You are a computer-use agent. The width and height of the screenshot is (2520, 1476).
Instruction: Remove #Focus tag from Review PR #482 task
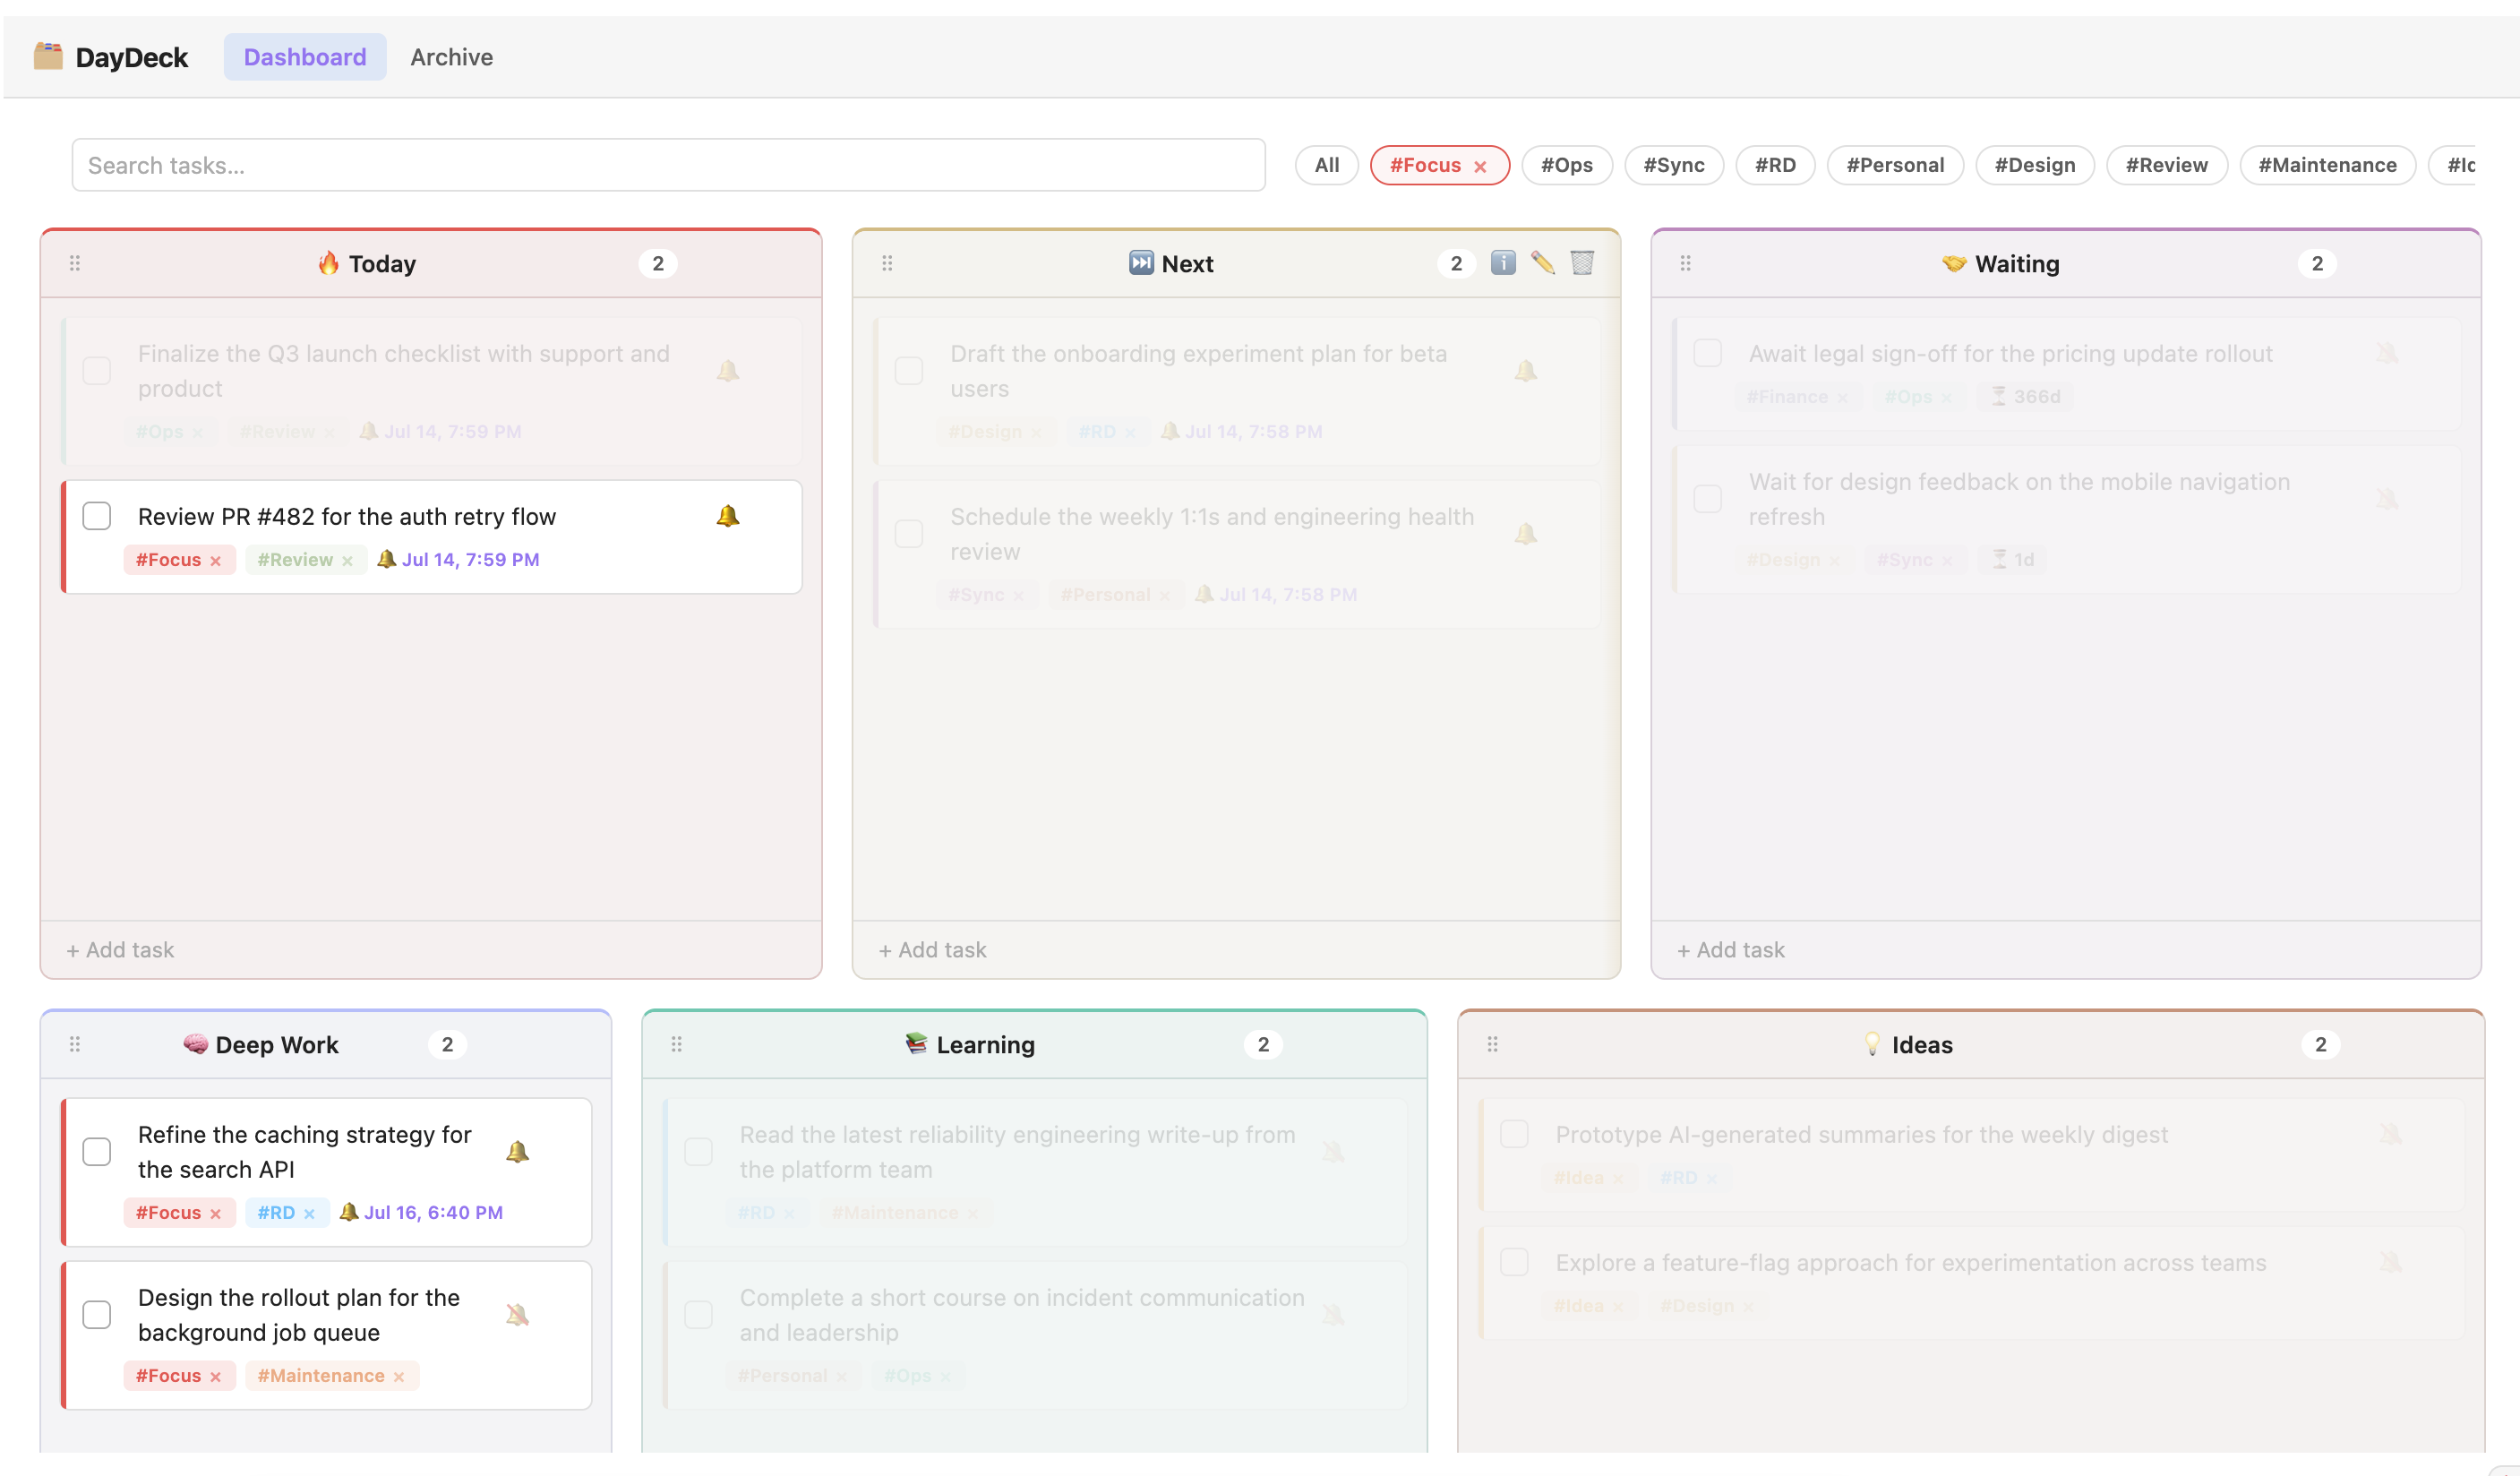click(x=215, y=561)
